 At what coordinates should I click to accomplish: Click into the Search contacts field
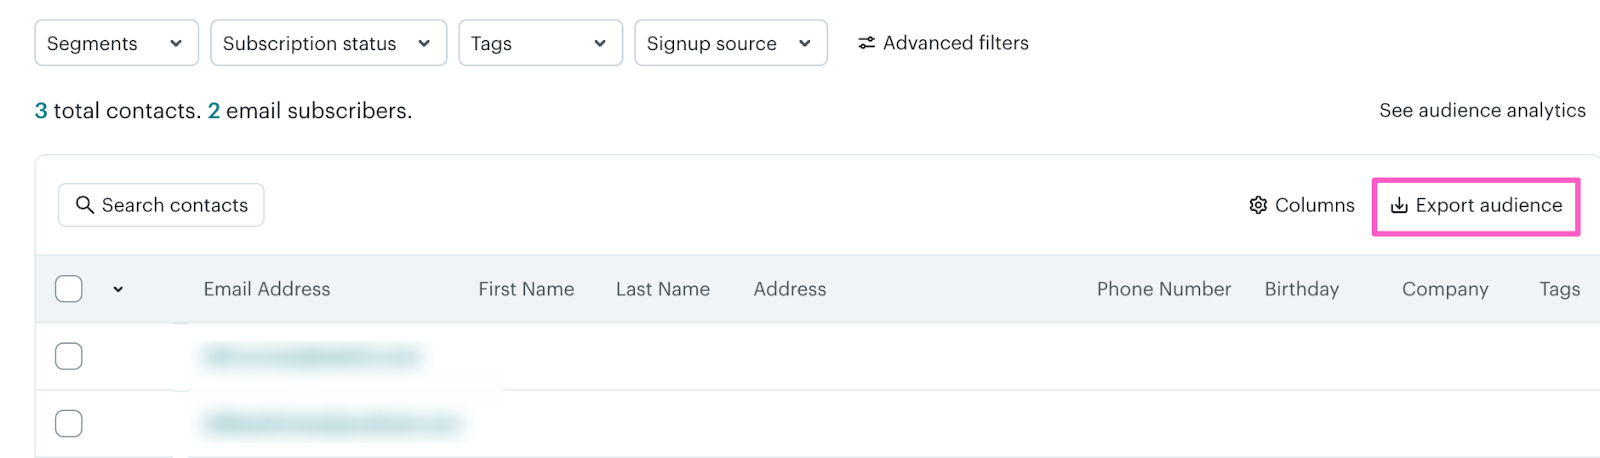tap(175, 205)
